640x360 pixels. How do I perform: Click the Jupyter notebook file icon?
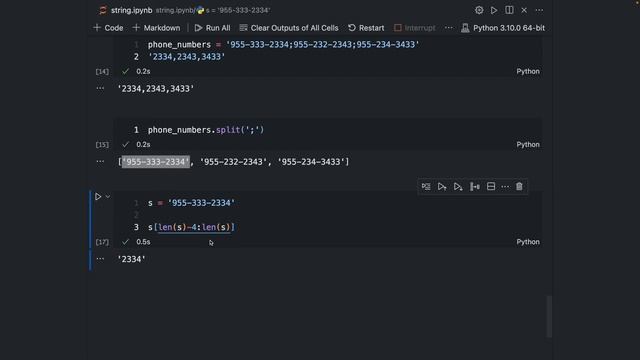click(x=102, y=10)
